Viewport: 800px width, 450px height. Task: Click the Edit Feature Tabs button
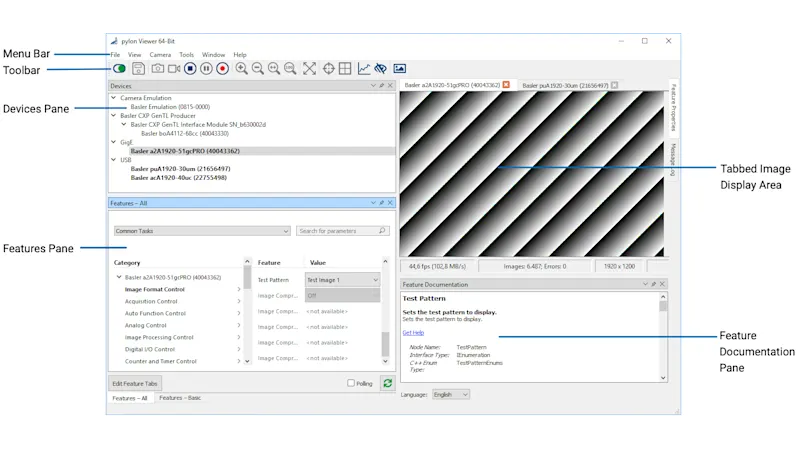point(134,383)
